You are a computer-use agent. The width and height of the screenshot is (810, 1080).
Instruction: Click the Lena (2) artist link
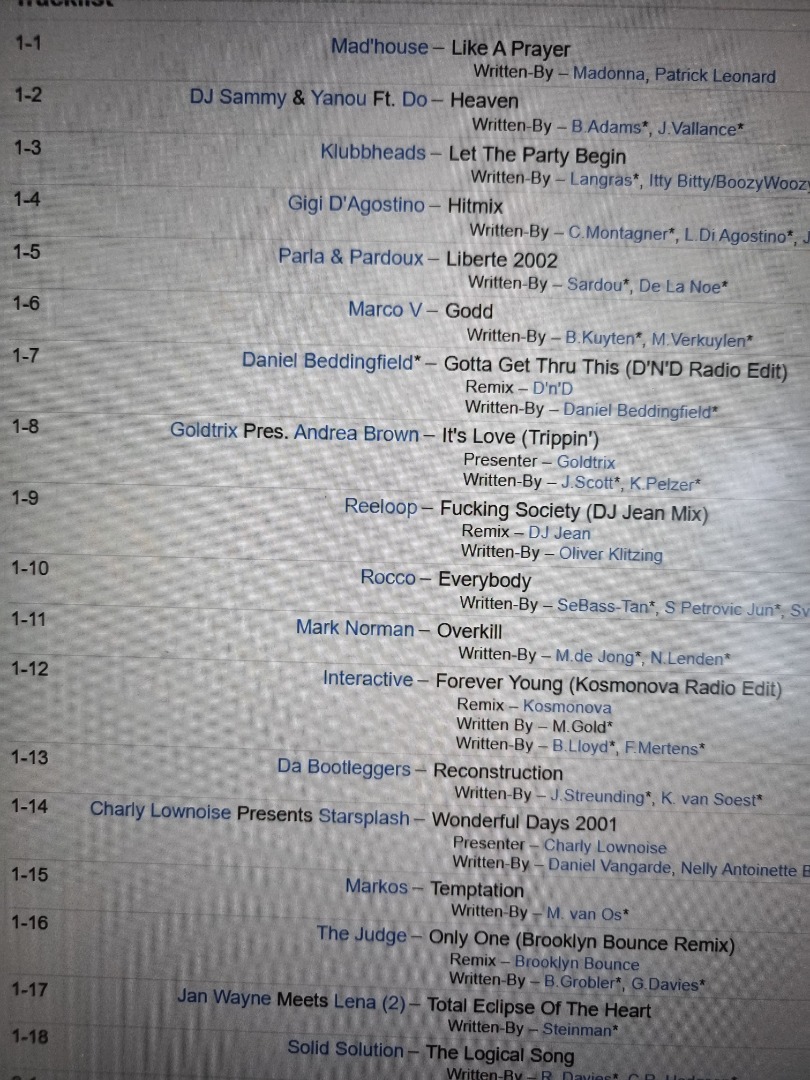pyautogui.click(x=369, y=1001)
